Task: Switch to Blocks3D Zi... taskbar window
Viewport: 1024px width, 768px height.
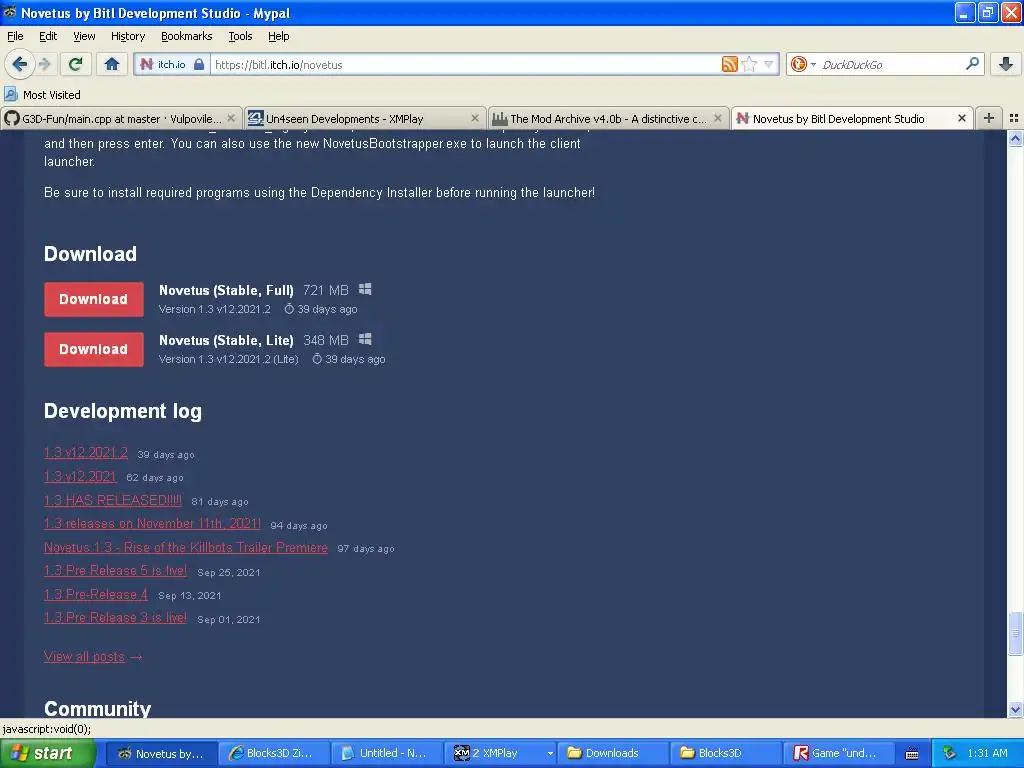Action: coord(272,753)
